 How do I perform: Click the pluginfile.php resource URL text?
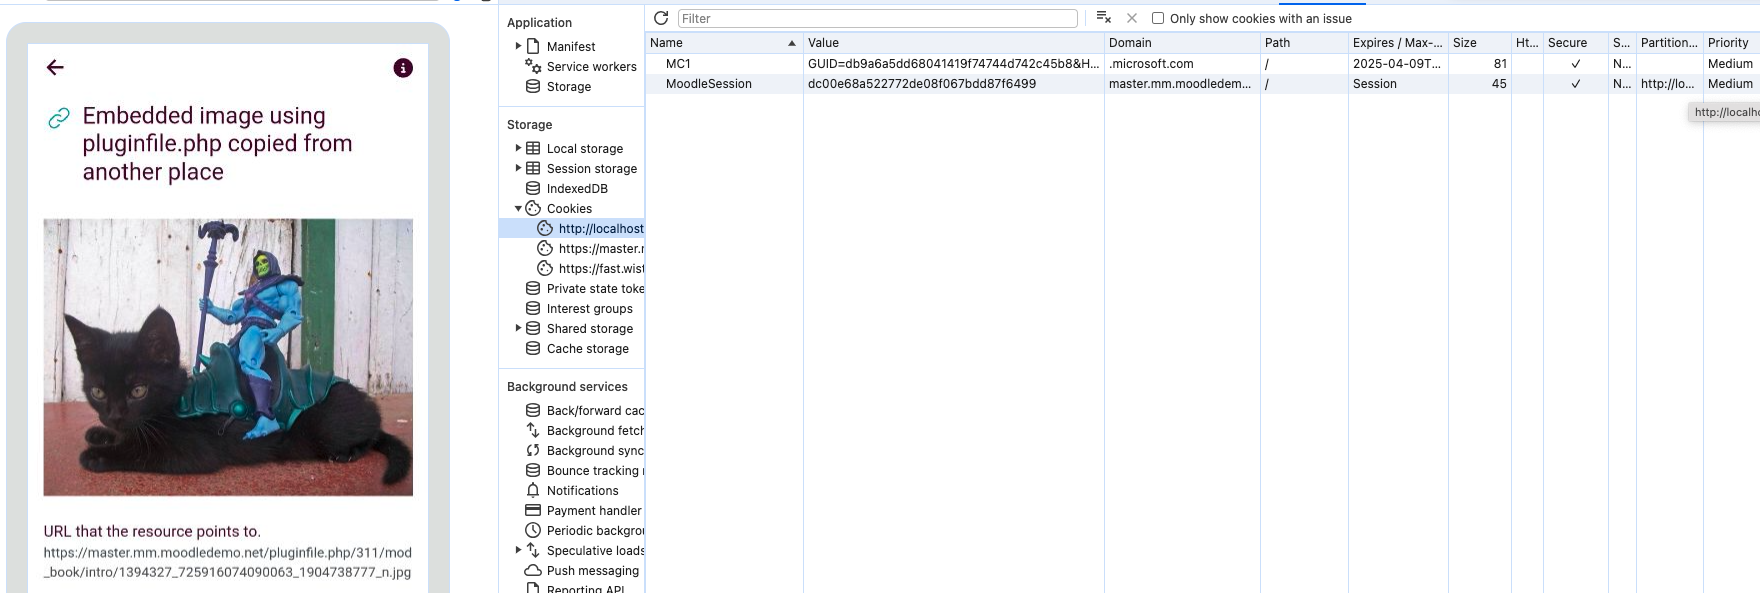pyautogui.click(x=227, y=562)
